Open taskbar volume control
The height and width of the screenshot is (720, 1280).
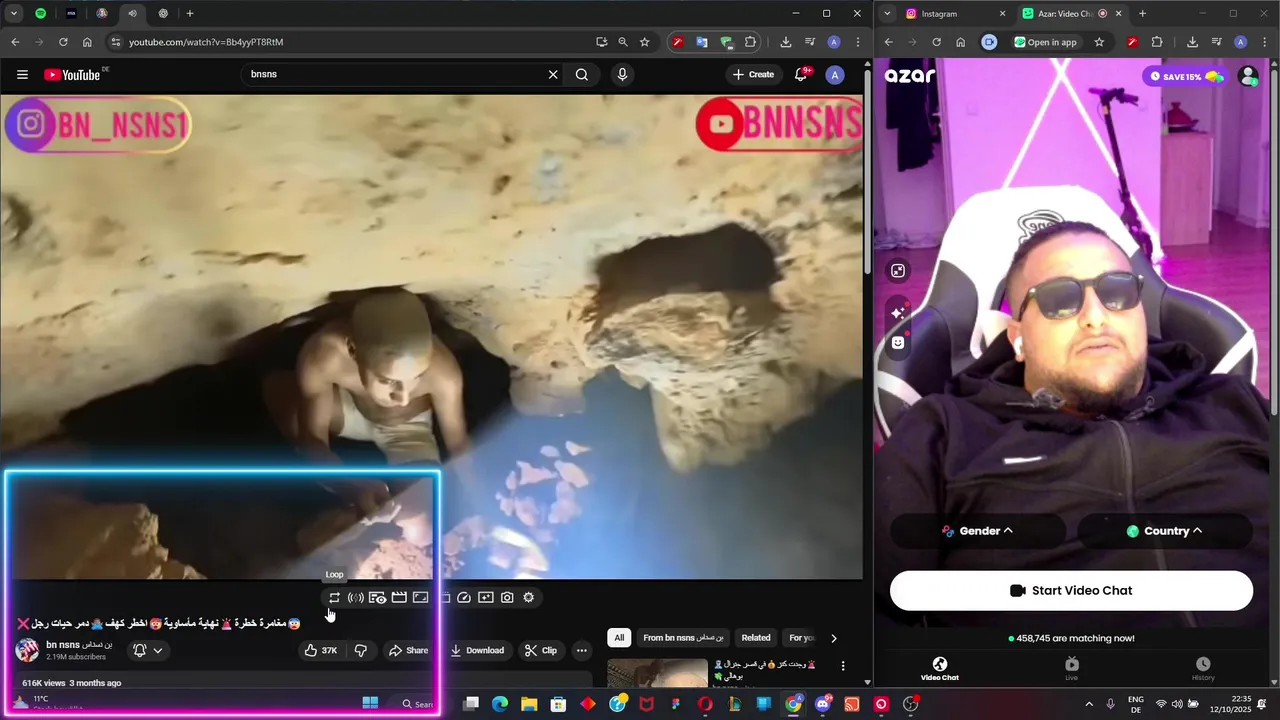tap(1177, 704)
